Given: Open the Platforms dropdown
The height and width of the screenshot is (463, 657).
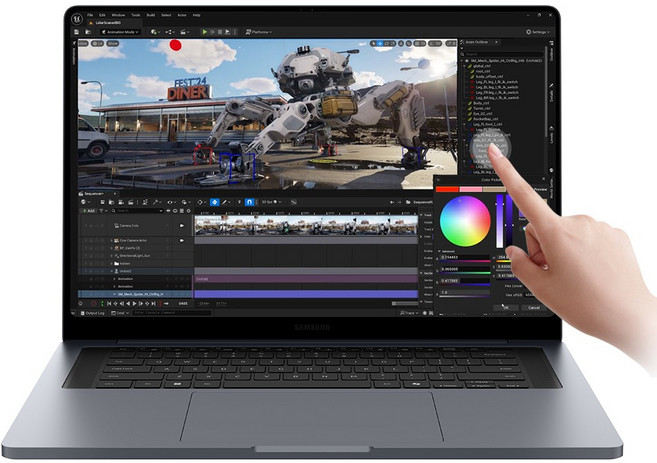Looking at the screenshot, I should pyautogui.click(x=259, y=32).
